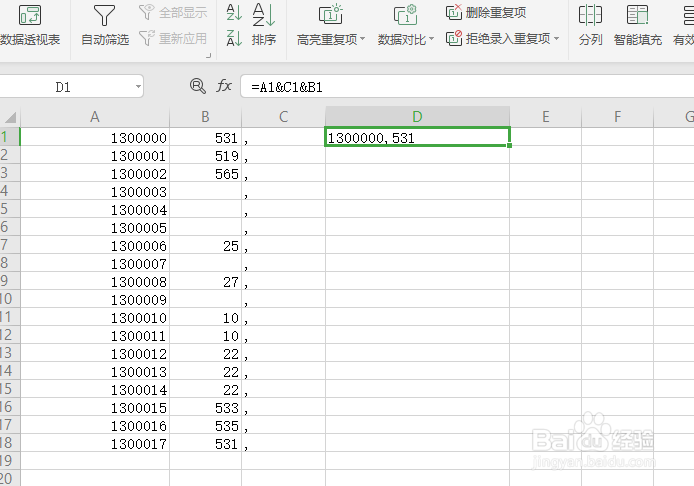Image resolution: width=694 pixels, height=486 pixels.
Task: Click cell A1 with value 1300000
Action: coord(95,137)
